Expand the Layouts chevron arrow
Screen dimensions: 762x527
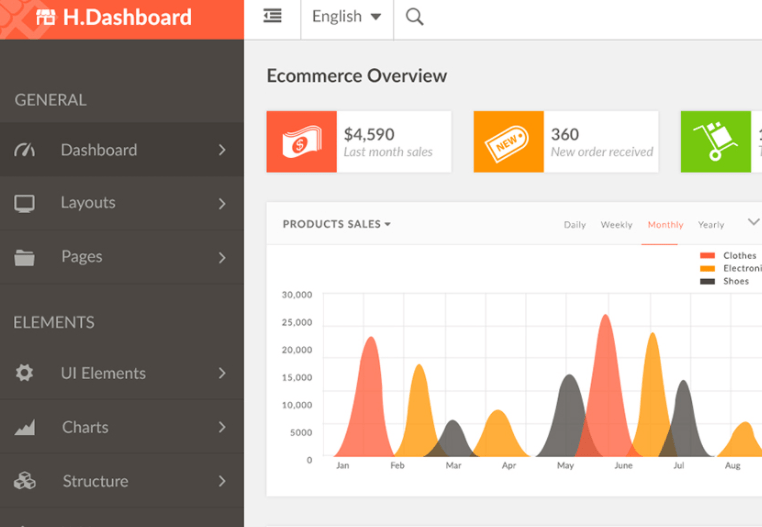point(222,203)
